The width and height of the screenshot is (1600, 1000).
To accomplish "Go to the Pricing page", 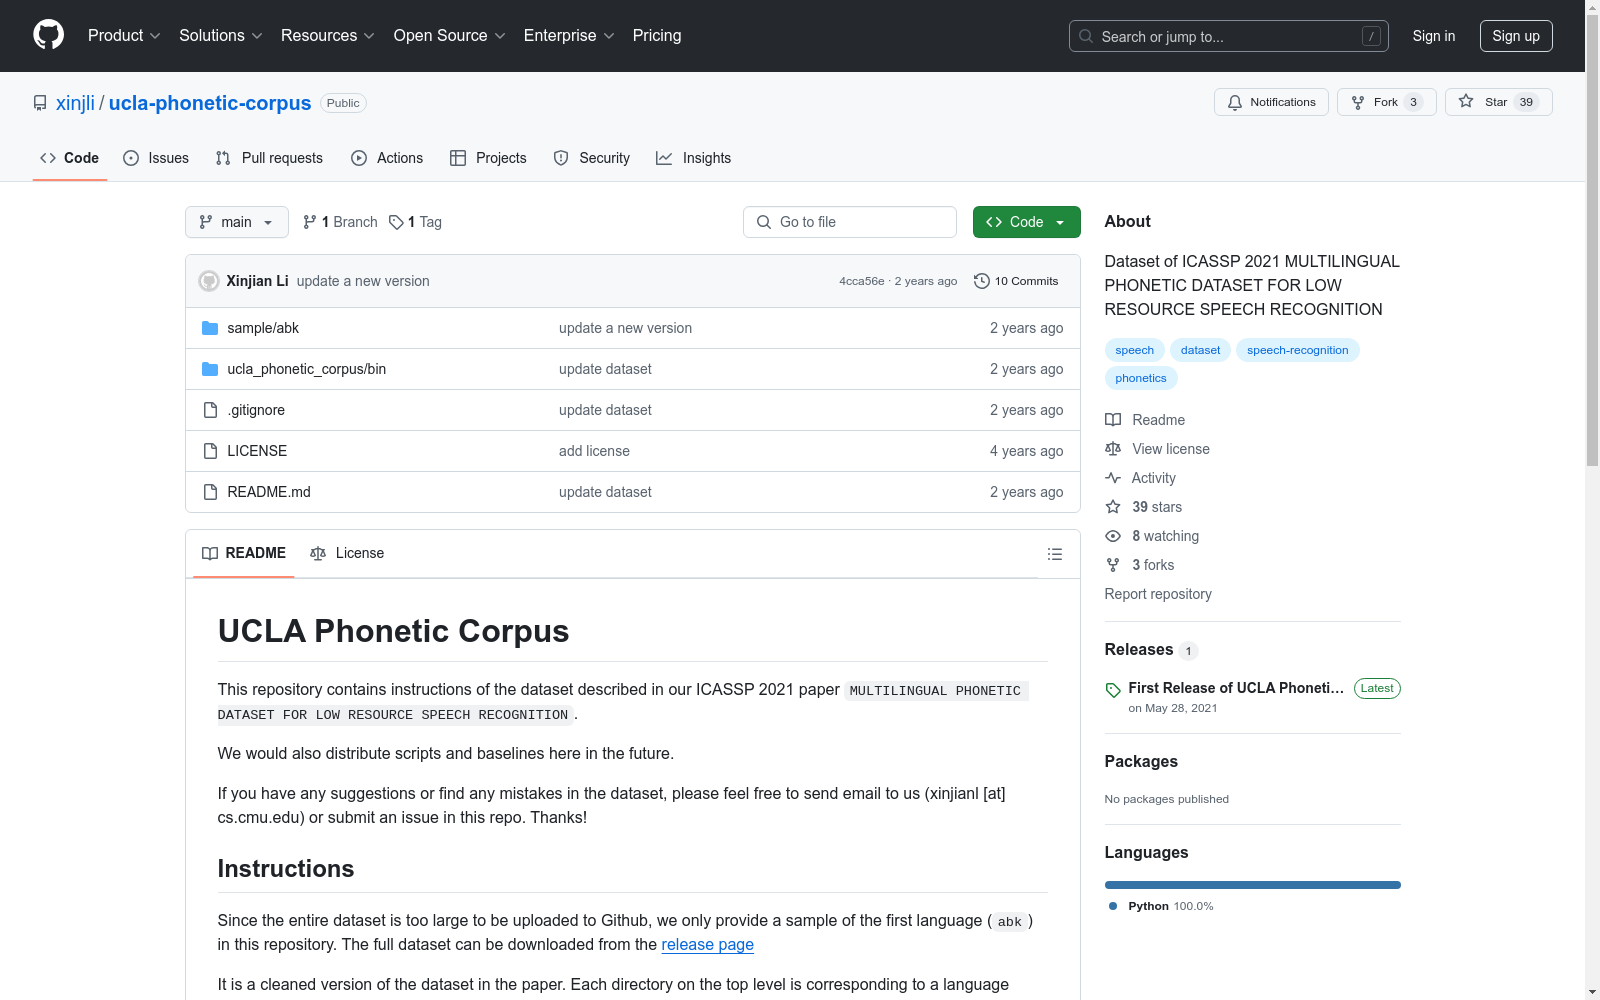I will tap(657, 36).
